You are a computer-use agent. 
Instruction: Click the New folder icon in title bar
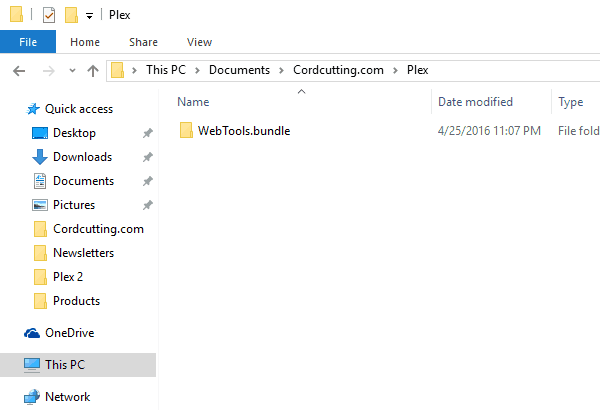click(x=72, y=15)
